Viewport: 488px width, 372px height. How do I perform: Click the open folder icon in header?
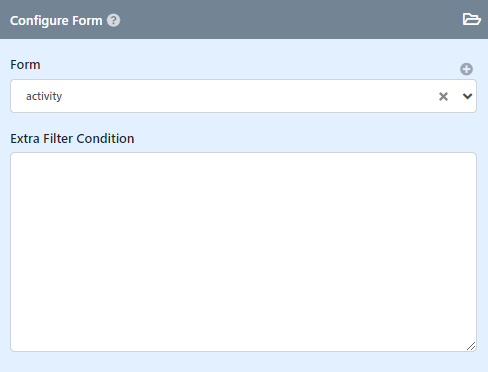[x=472, y=19]
